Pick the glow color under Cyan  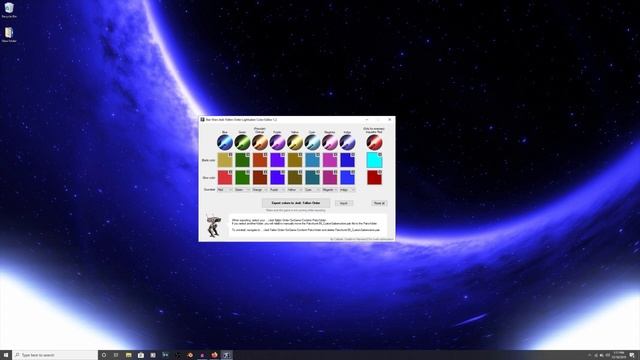pos(312,178)
